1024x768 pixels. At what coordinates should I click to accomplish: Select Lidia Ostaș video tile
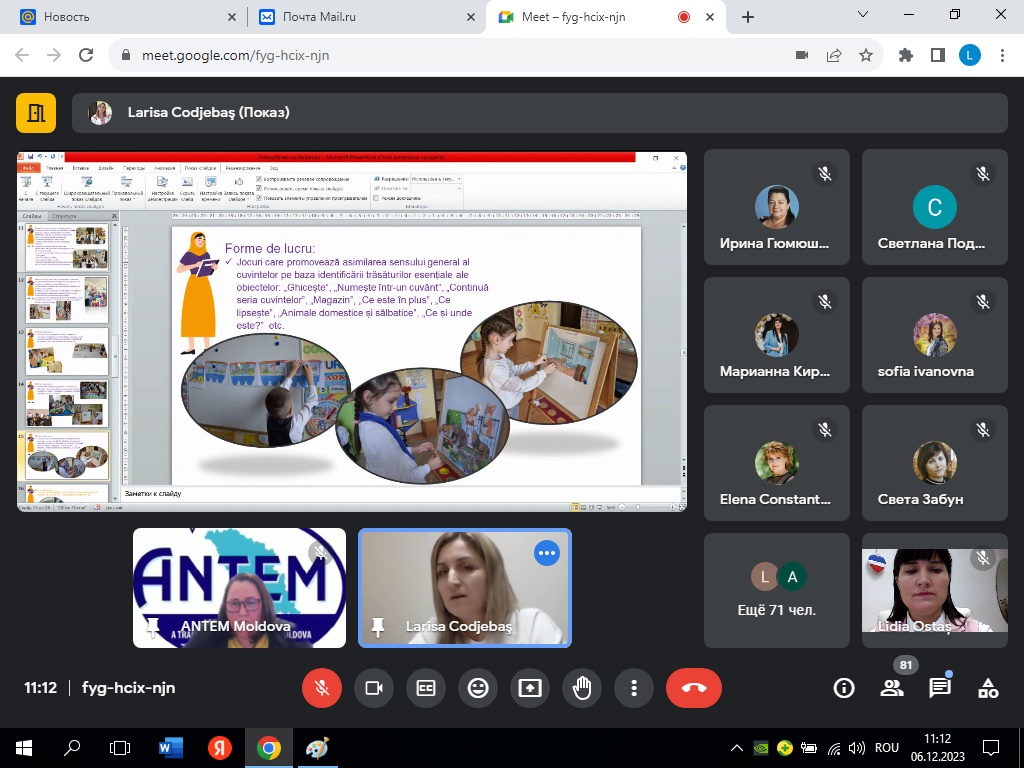click(x=935, y=590)
